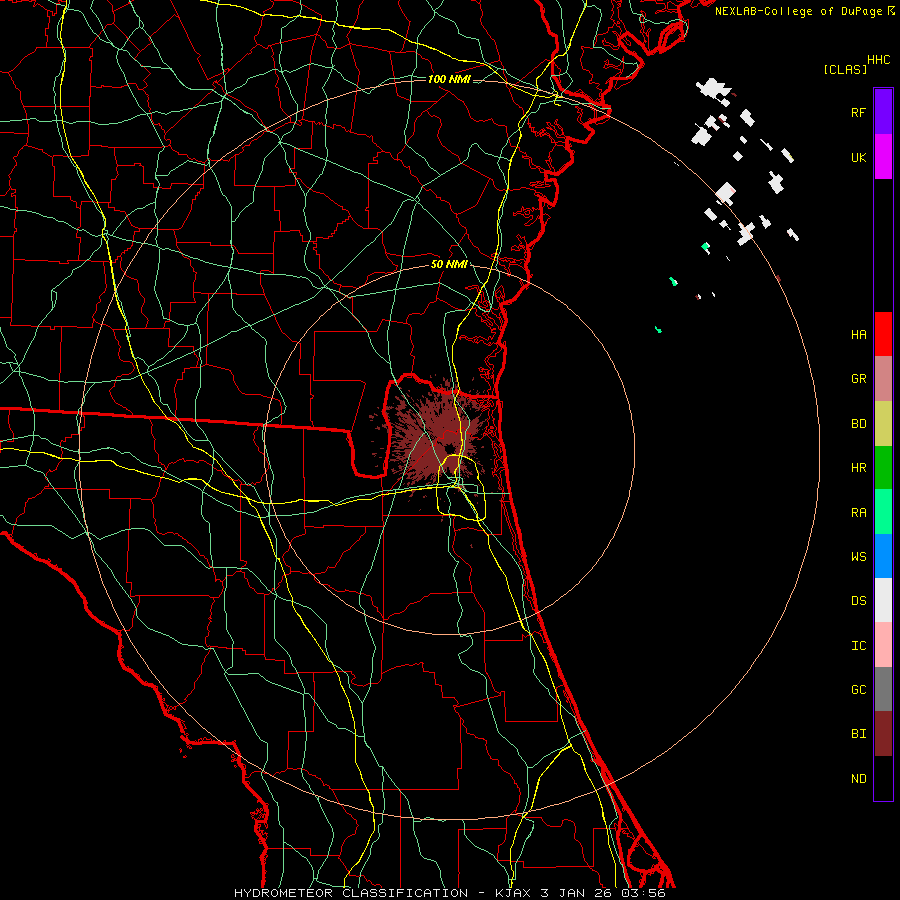The image size is (900, 900).
Task: Click the 'ND' legend label
Action: 858,779
